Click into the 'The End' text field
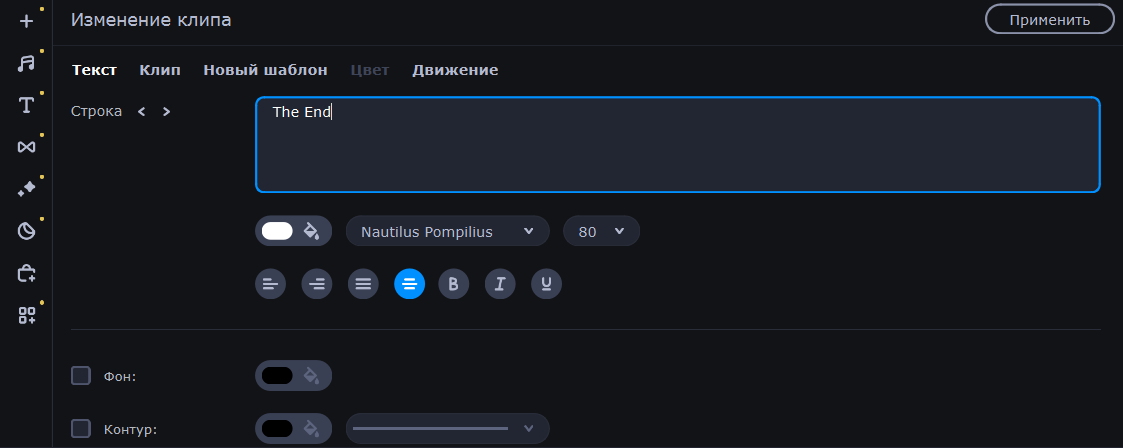Viewport: 1123px width, 448px height. click(677, 145)
